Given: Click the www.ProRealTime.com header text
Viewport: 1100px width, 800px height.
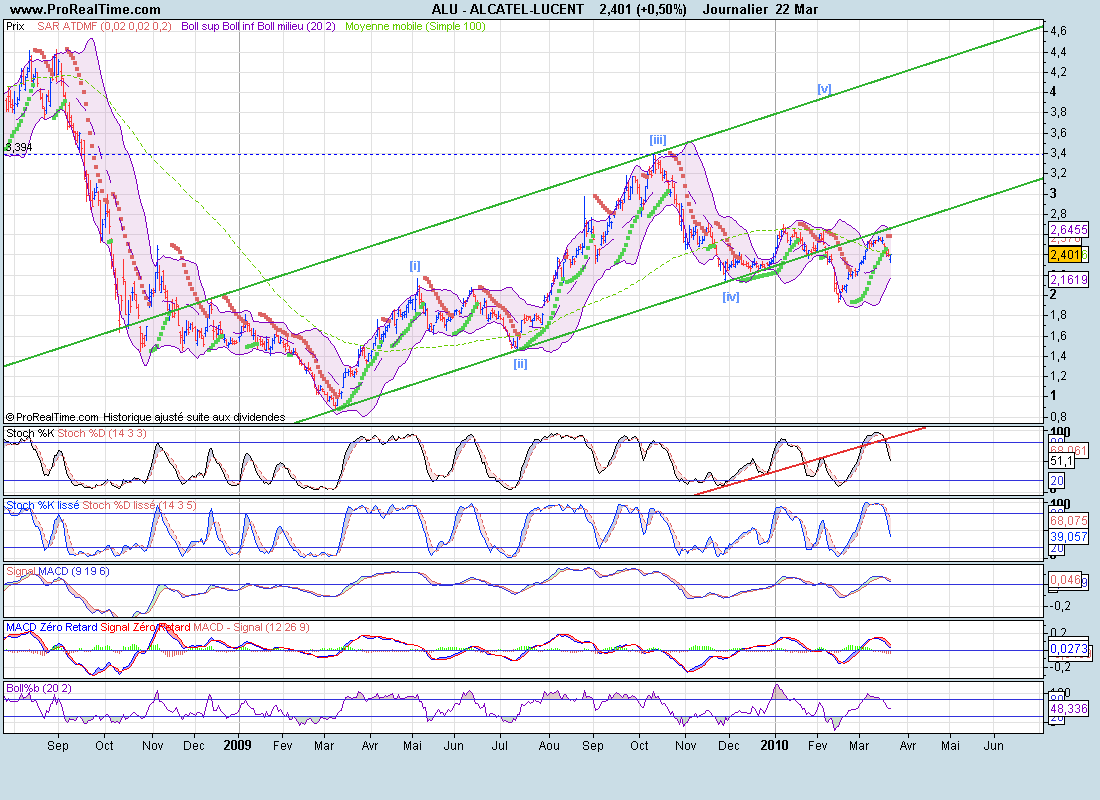Looking at the screenshot, I should coord(85,9).
